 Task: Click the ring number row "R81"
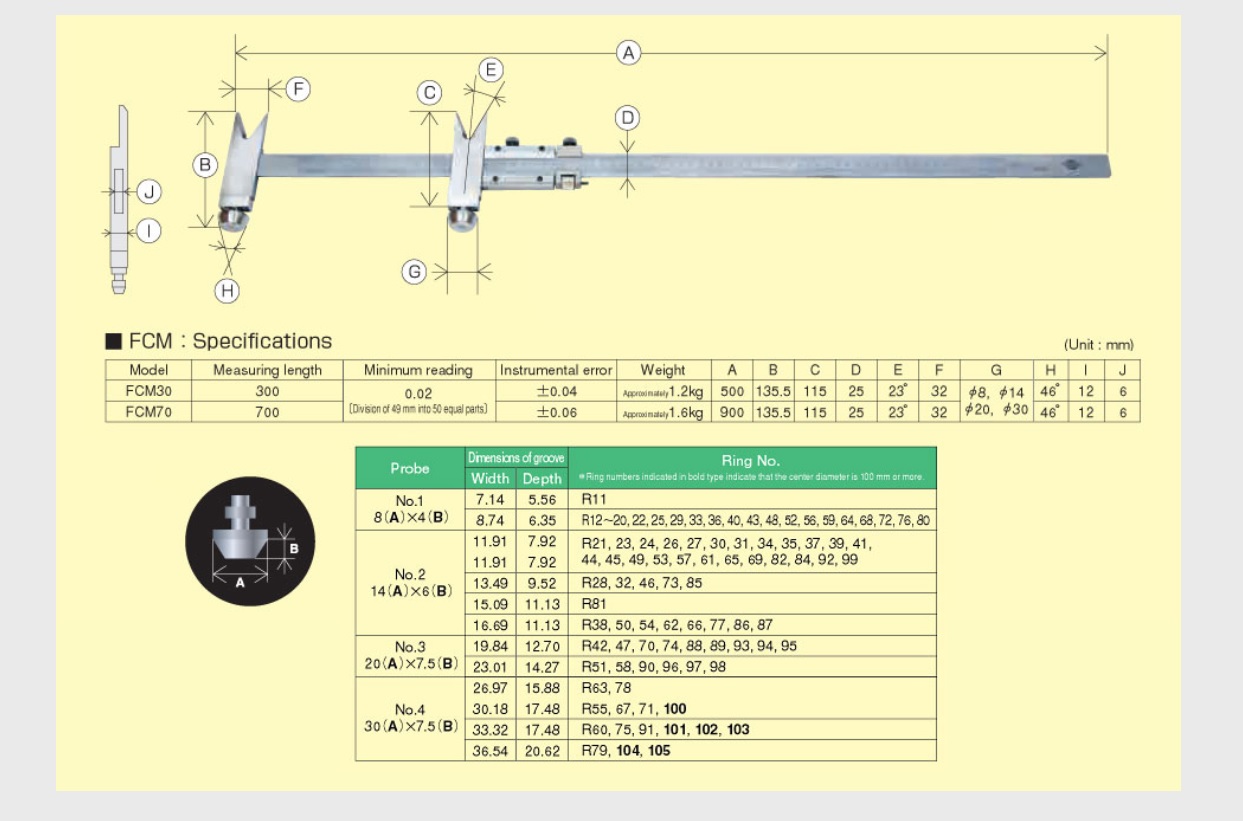[751, 604]
